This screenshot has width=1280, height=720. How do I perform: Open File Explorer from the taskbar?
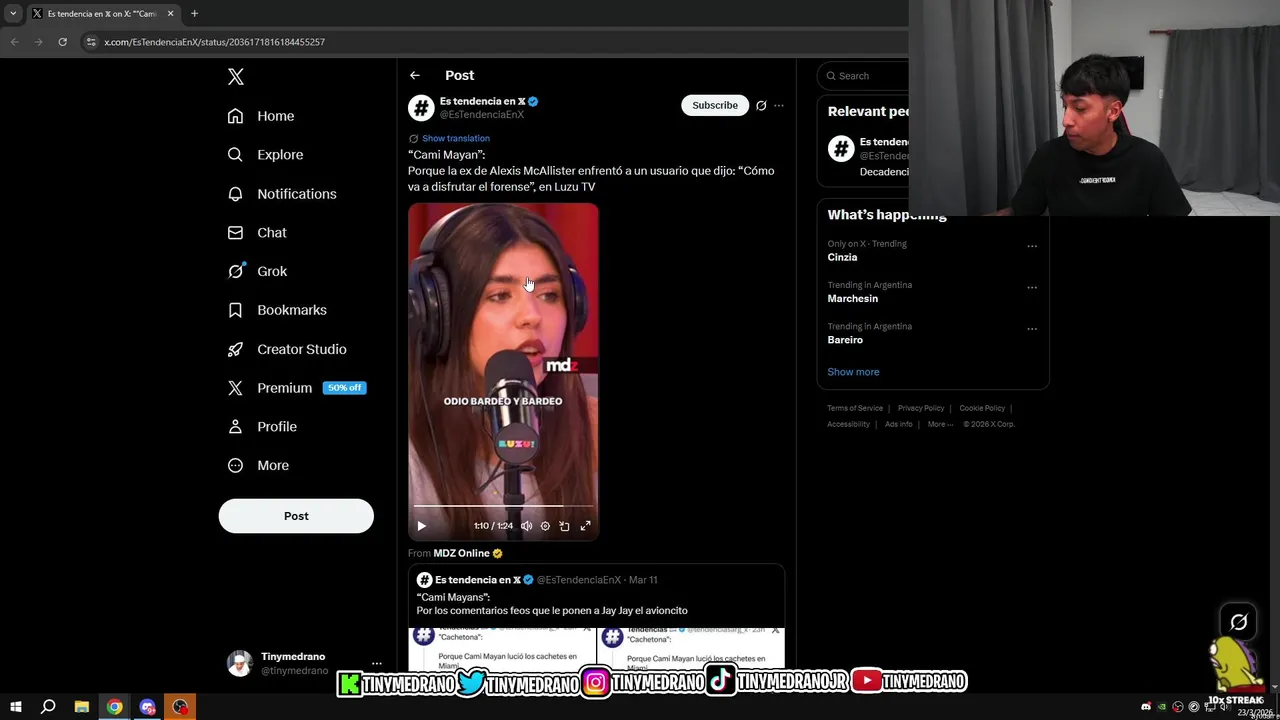tap(82, 707)
